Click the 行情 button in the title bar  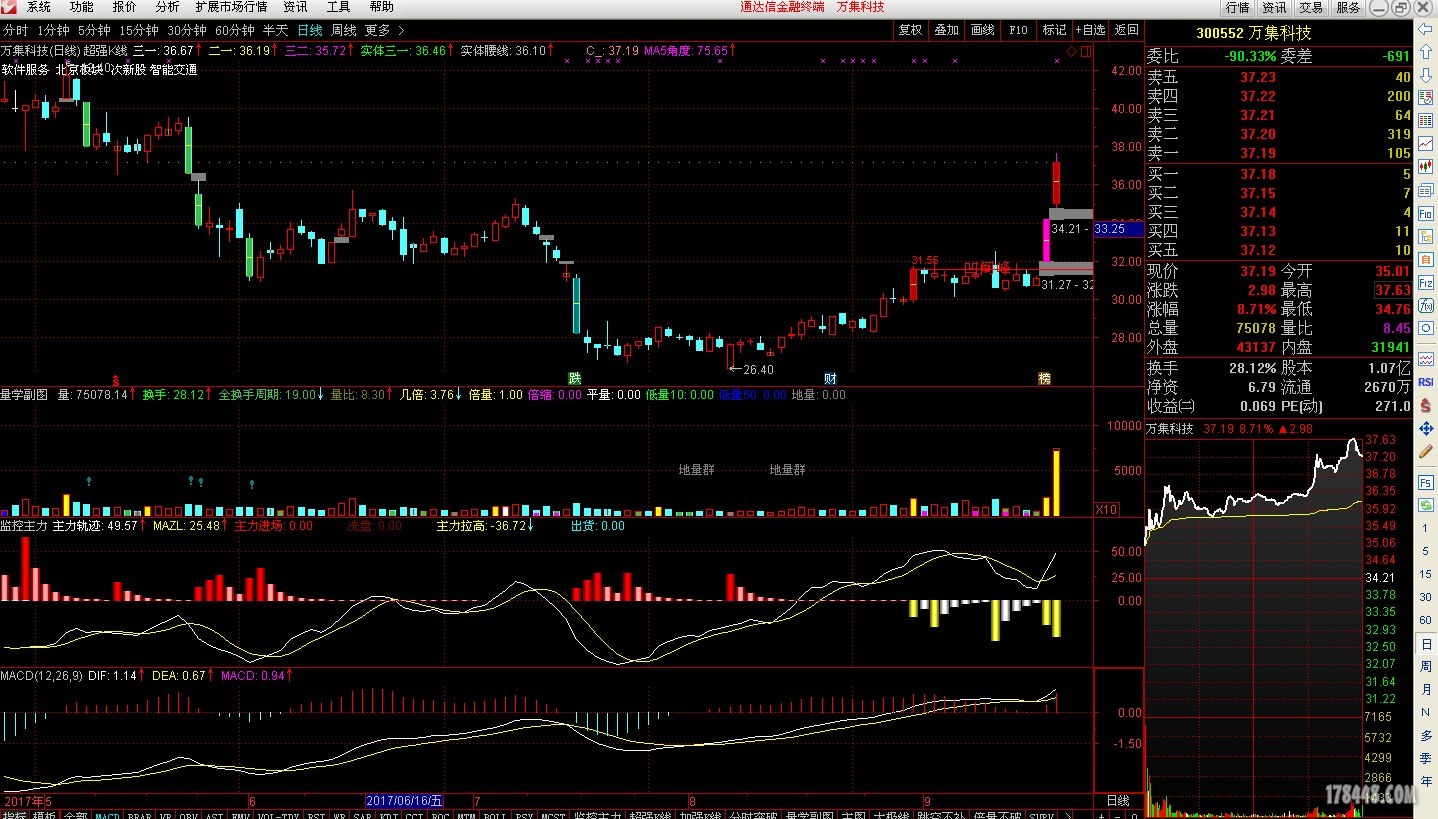(1238, 7)
